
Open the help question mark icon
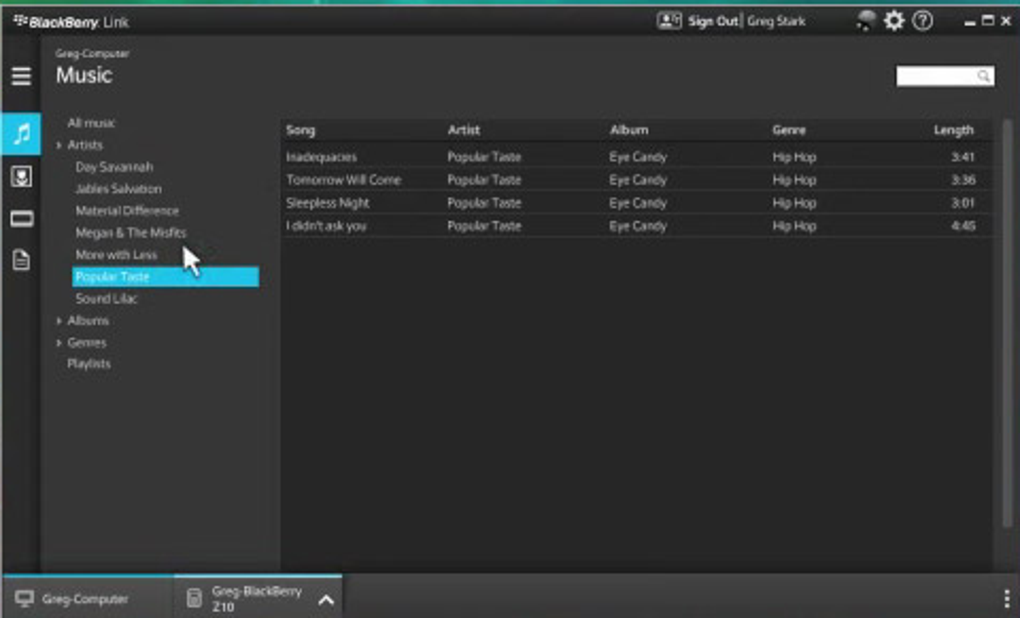pyautogui.click(x=922, y=21)
